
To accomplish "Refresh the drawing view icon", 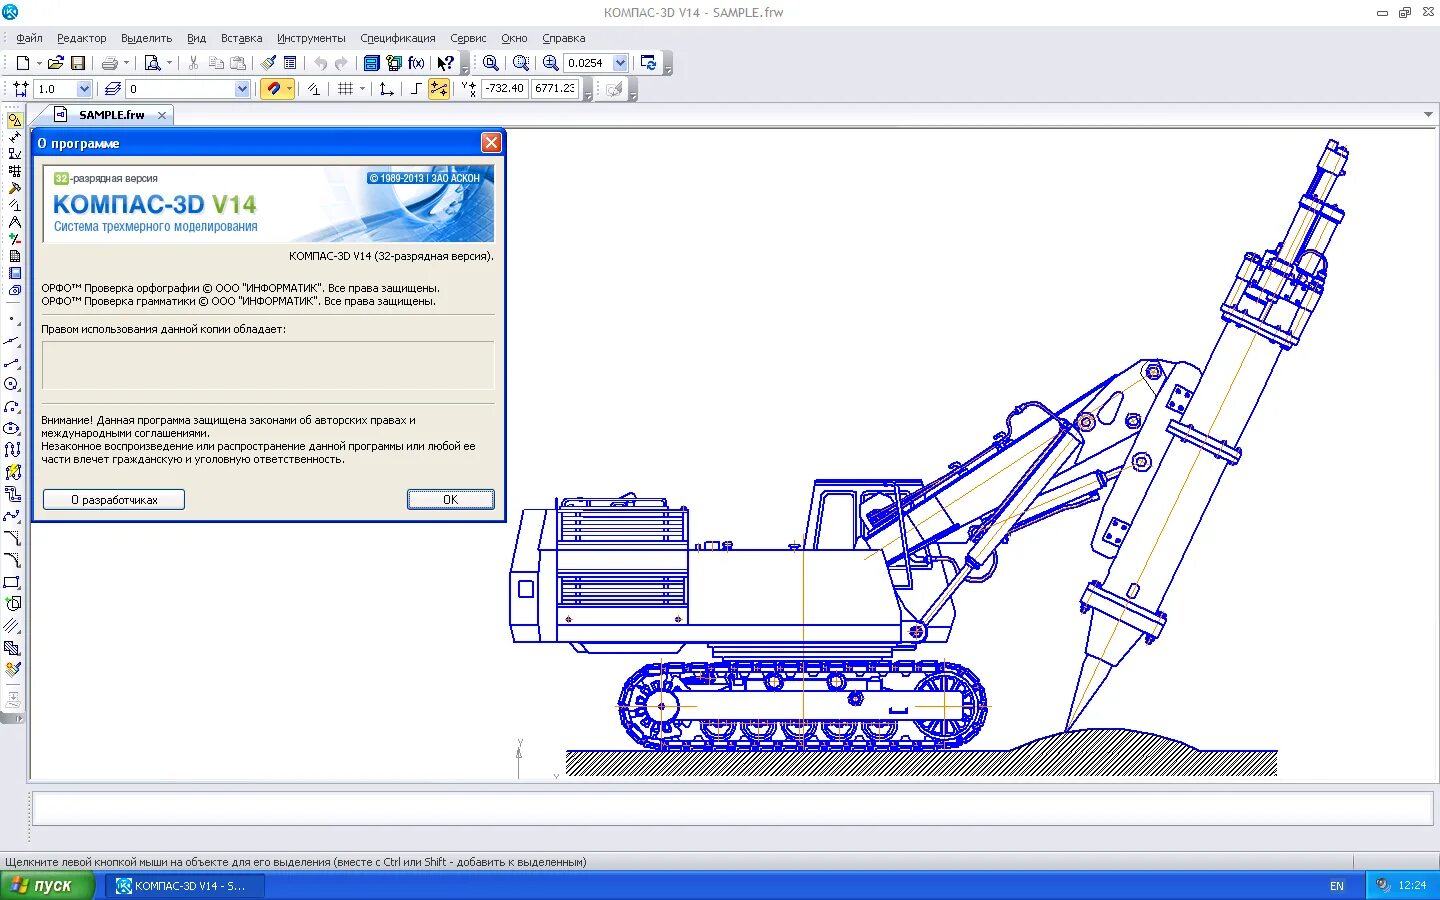I will pyautogui.click(x=649, y=63).
